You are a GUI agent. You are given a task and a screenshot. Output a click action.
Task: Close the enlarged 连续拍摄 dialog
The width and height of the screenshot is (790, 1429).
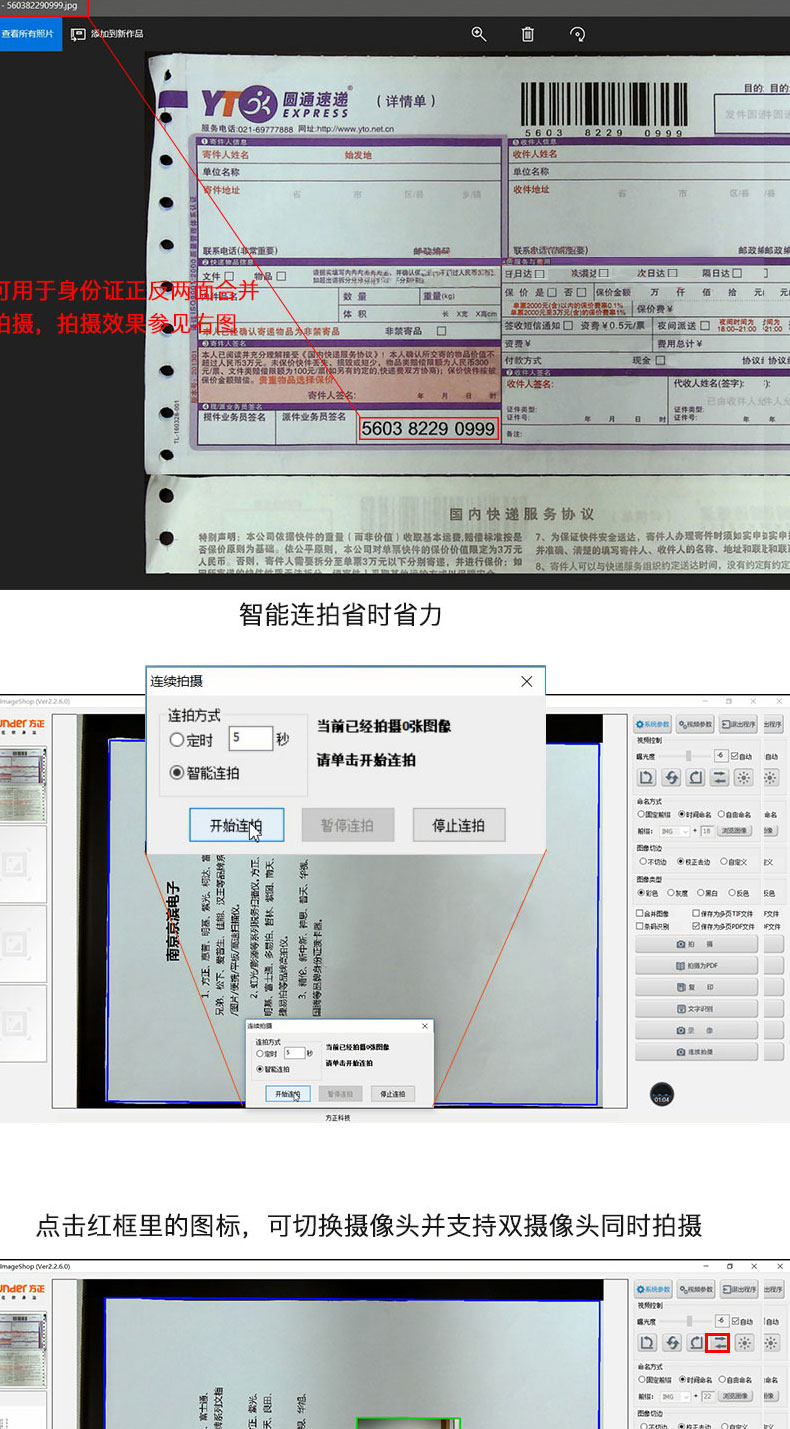527,681
